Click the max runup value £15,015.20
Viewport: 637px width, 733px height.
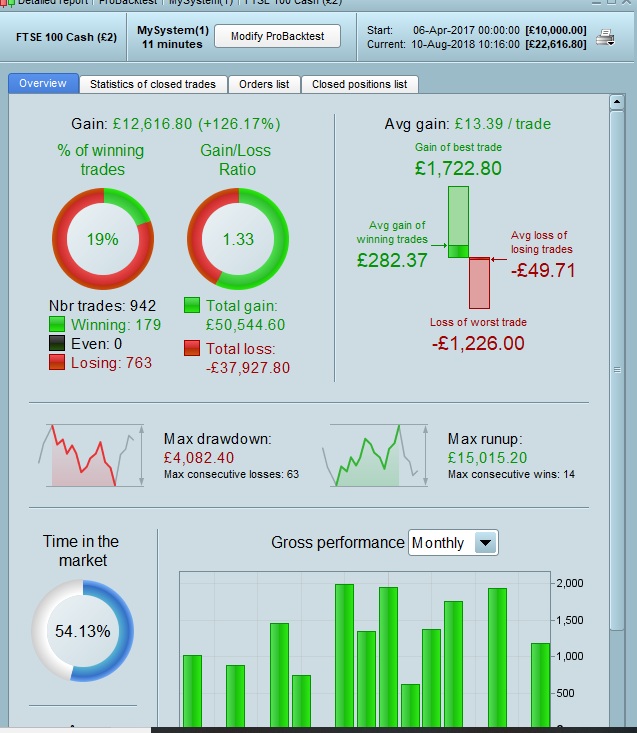[487, 458]
